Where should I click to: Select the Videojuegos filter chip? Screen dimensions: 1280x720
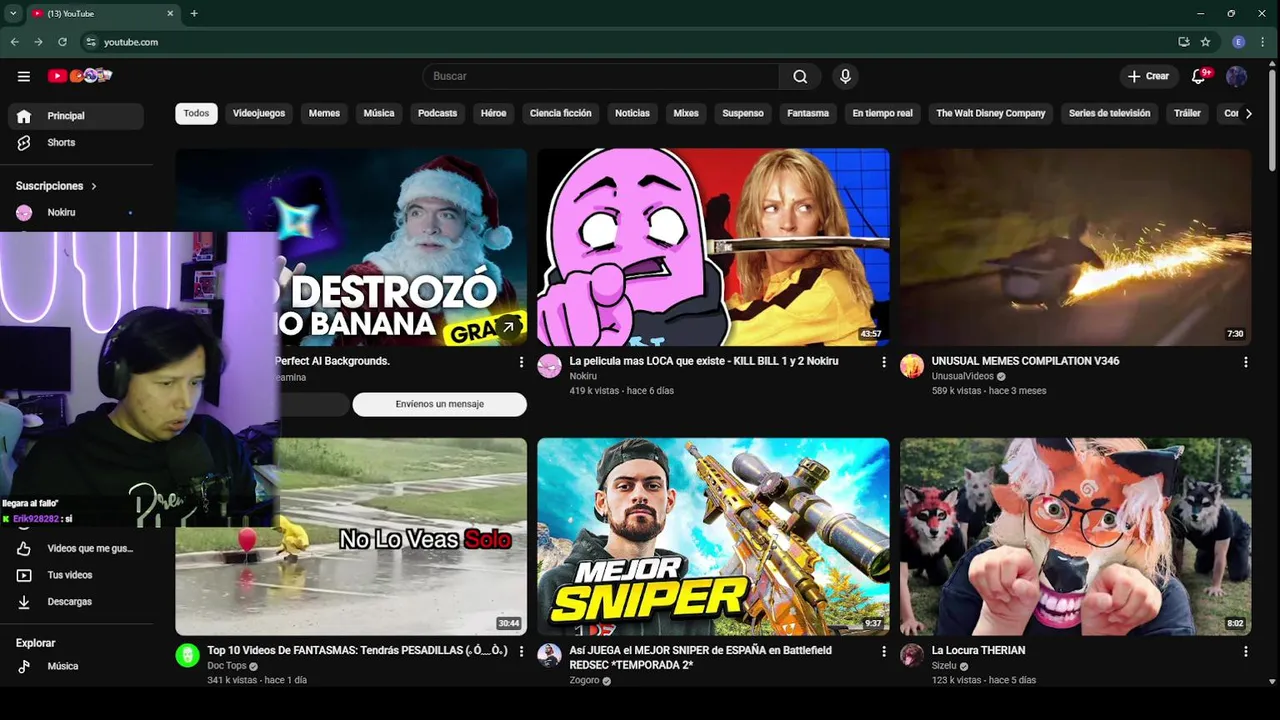[259, 113]
